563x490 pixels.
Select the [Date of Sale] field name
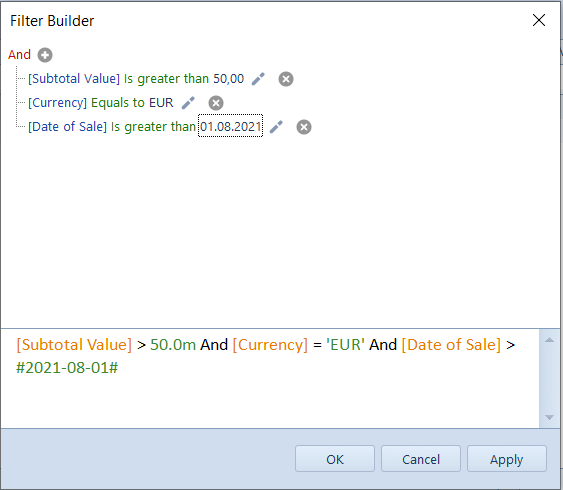[x=68, y=127]
